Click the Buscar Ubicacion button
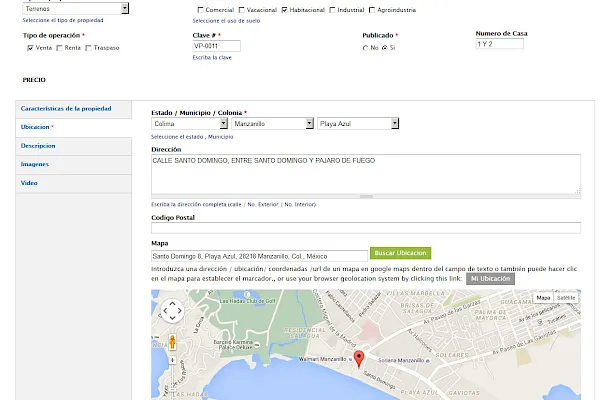 [400, 253]
